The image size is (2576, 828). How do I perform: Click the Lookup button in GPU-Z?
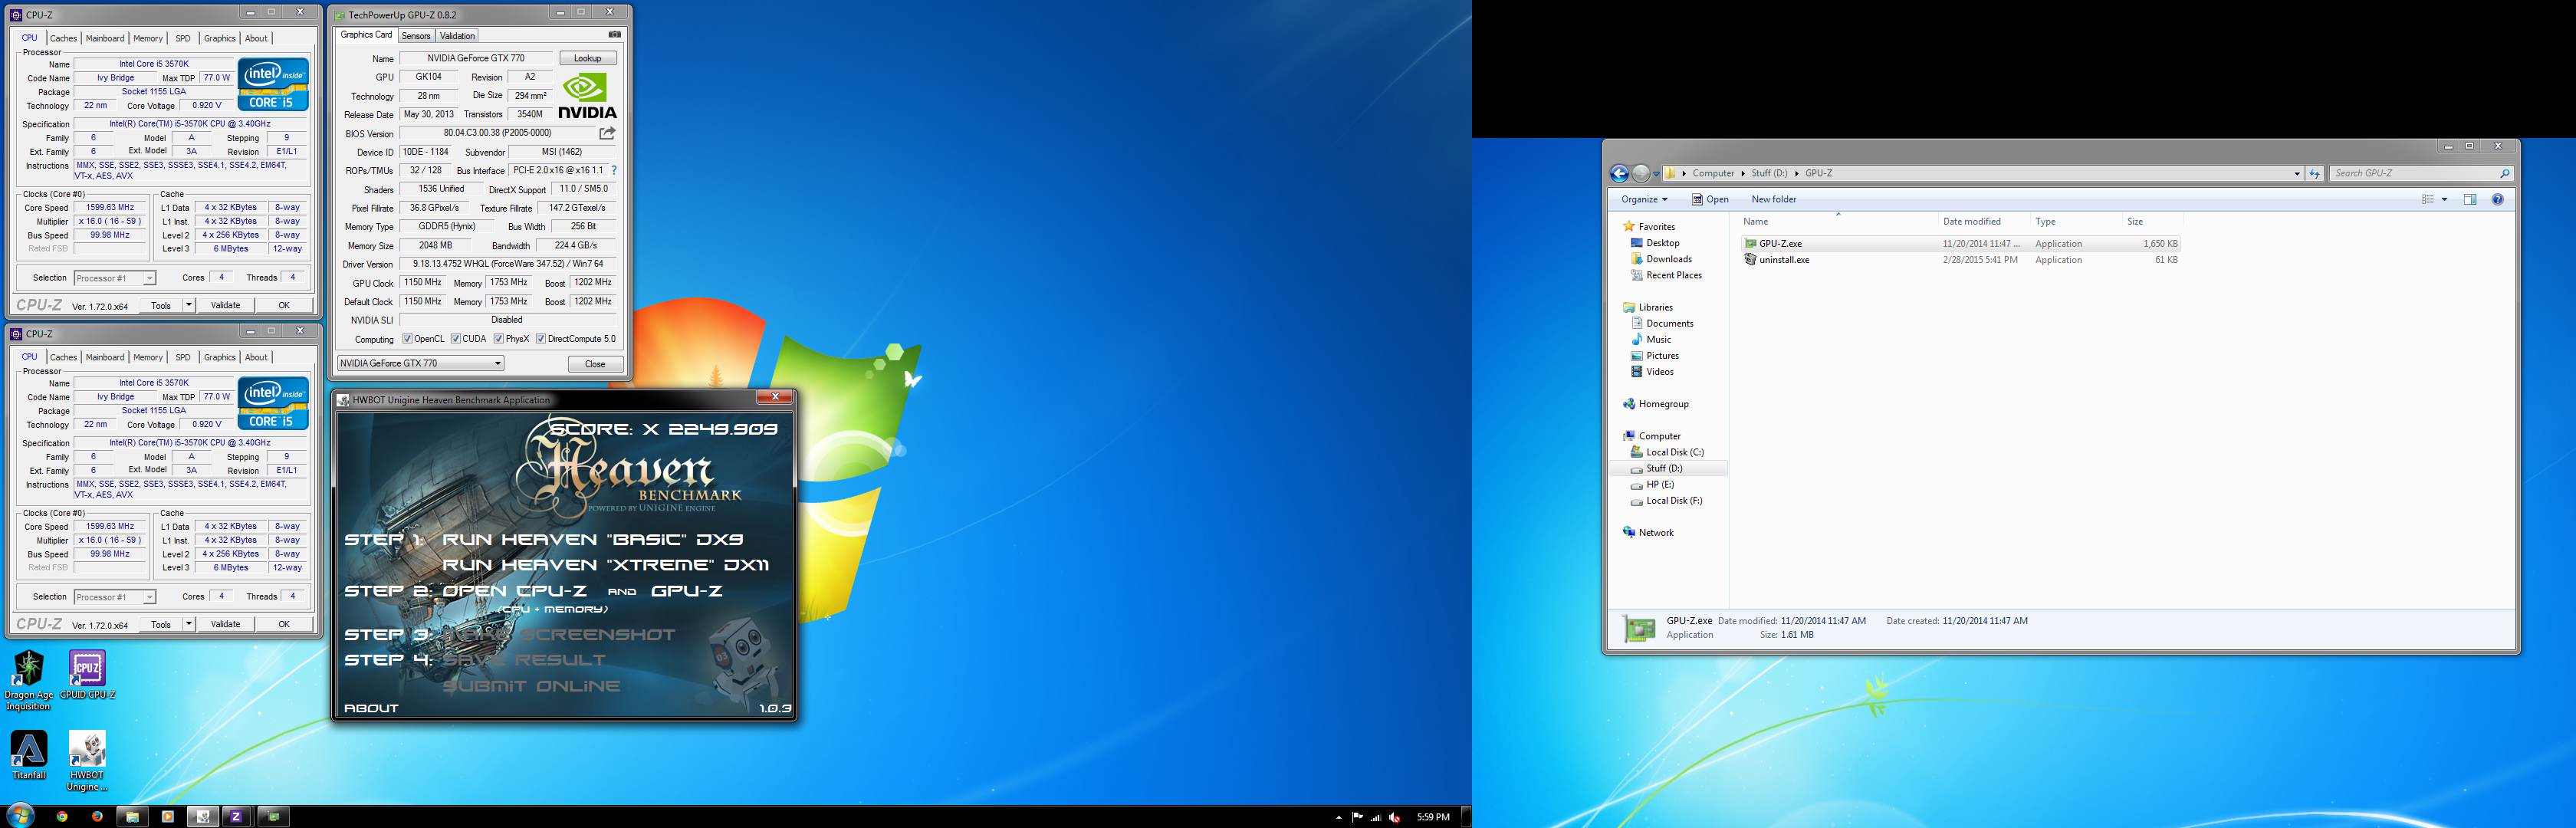[x=587, y=58]
